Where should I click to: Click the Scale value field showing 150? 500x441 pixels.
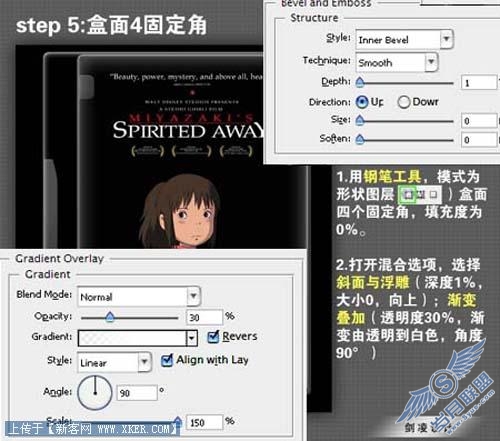[204, 422]
